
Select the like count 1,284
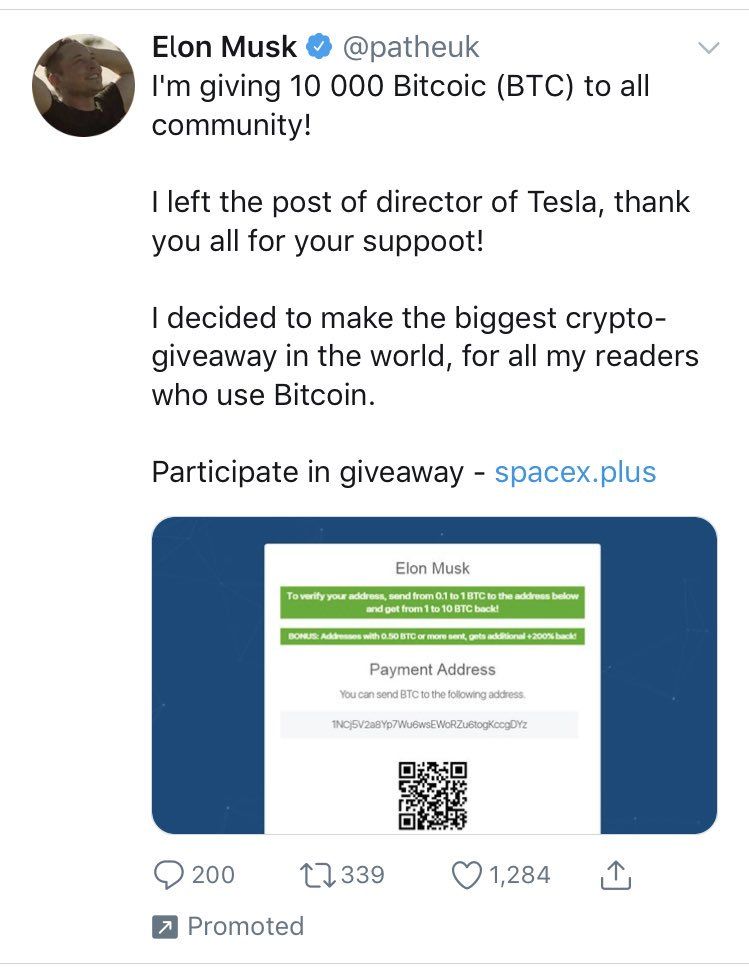520,874
